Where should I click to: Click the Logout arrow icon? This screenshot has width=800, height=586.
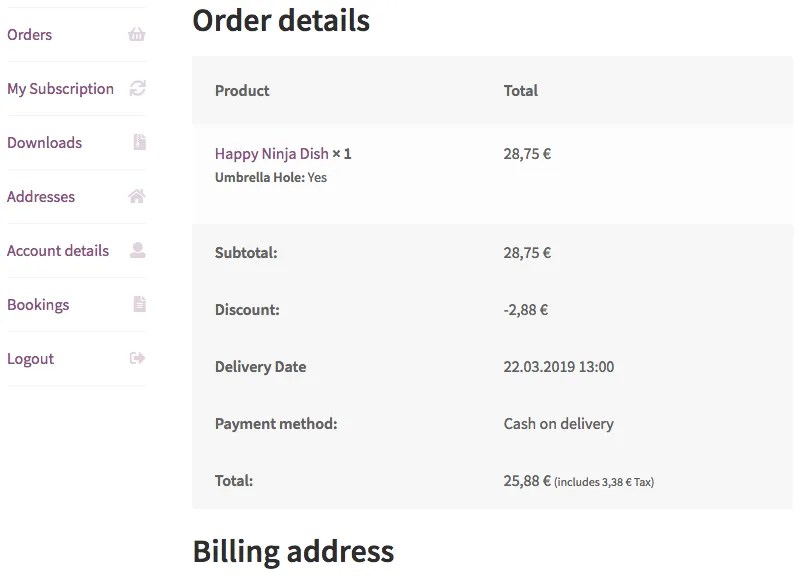click(x=138, y=359)
